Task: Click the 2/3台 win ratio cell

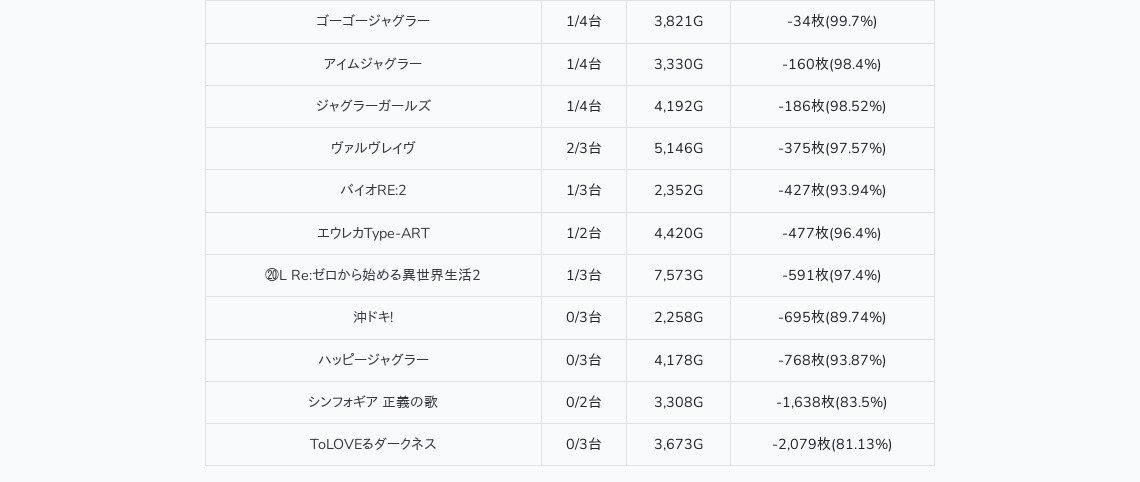Action: pos(584,148)
